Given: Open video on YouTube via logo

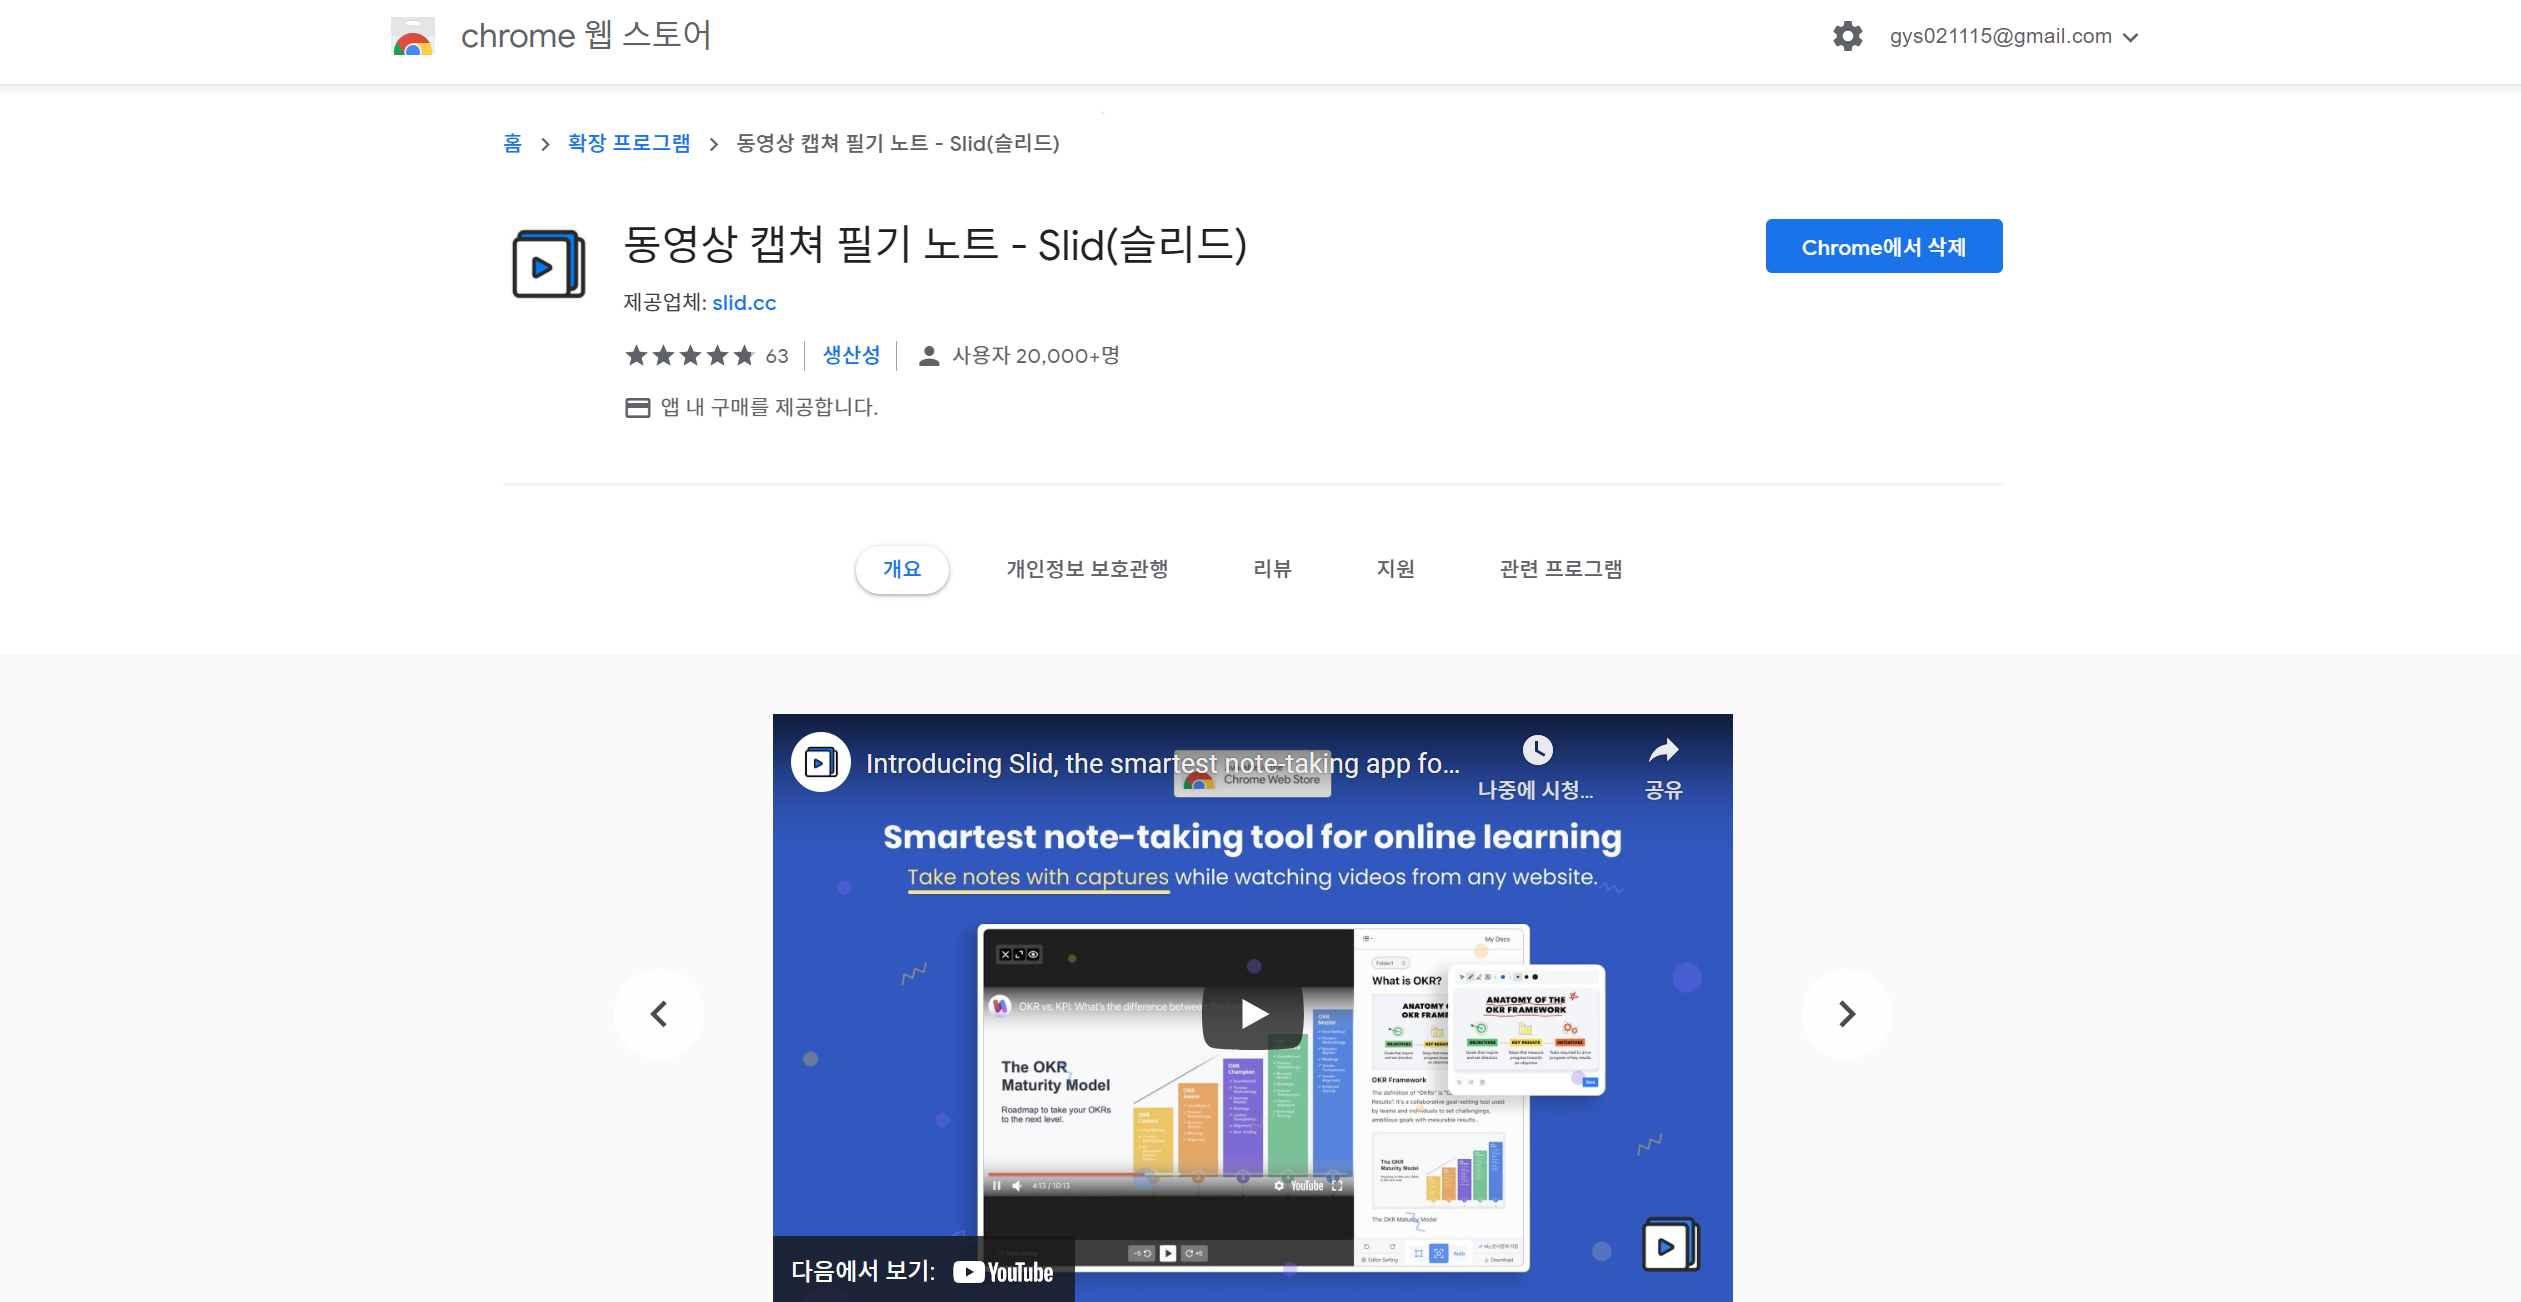Looking at the screenshot, I should click(x=1003, y=1272).
